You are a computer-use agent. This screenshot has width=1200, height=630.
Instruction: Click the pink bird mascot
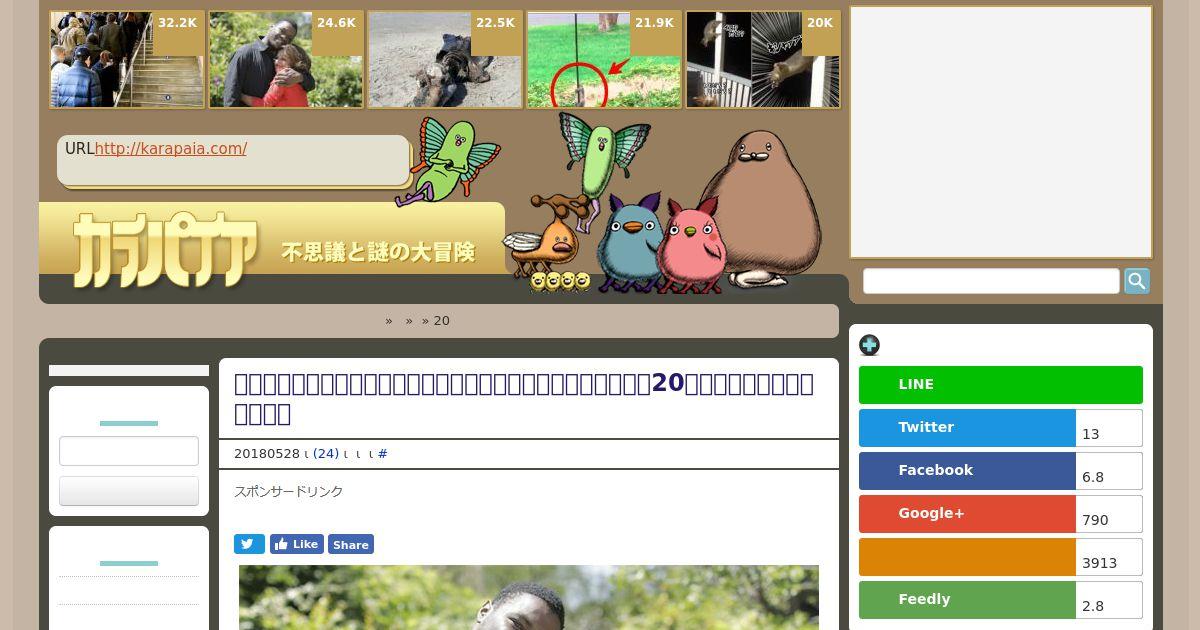pos(692,245)
